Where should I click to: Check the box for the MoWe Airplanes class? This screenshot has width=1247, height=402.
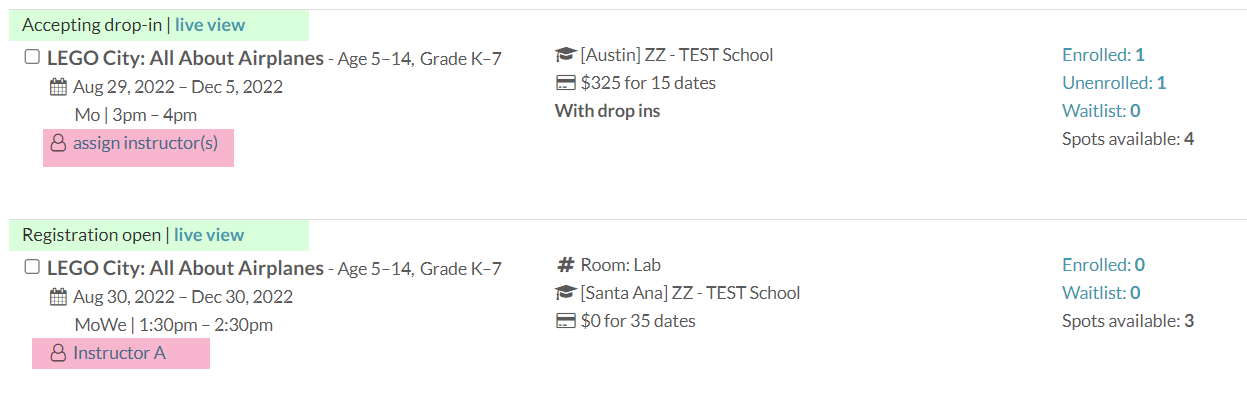coord(32,267)
